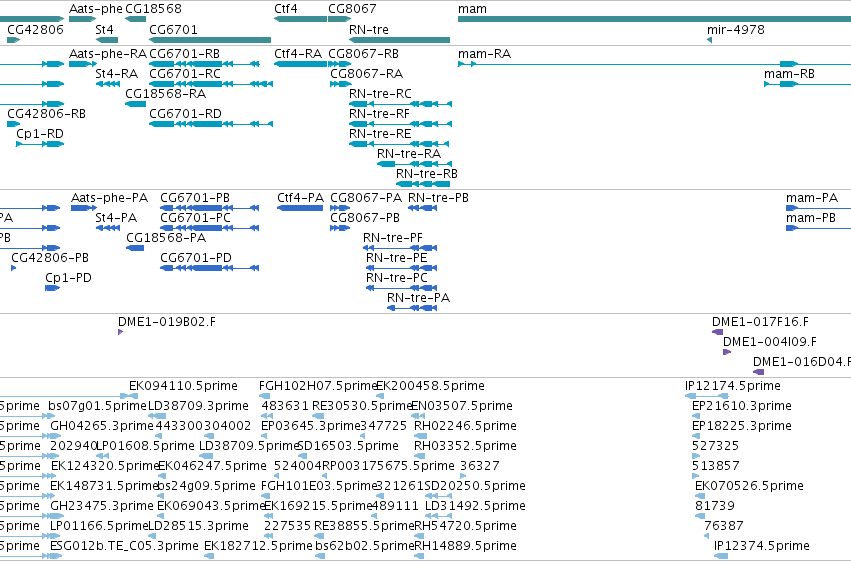Select the CG42806-RB transcript
The image size is (851, 561).
click(x=14, y=124)
